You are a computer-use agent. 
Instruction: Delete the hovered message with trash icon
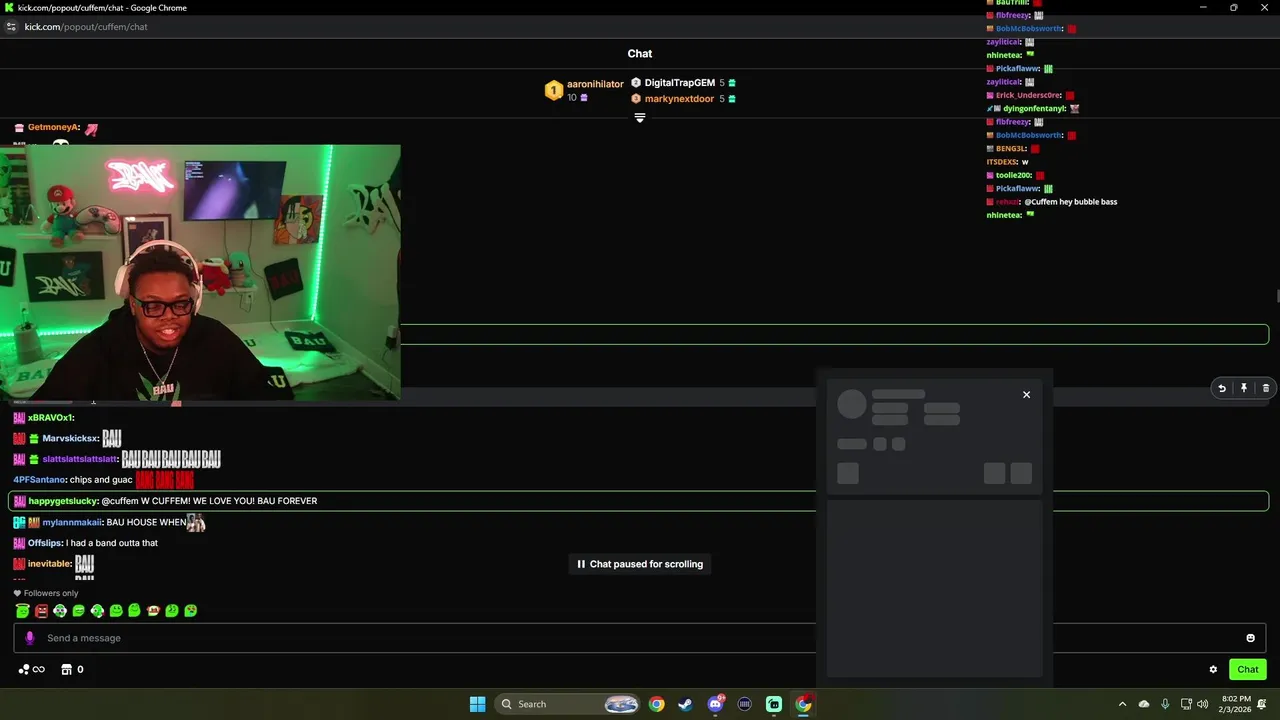point(1266,389)
